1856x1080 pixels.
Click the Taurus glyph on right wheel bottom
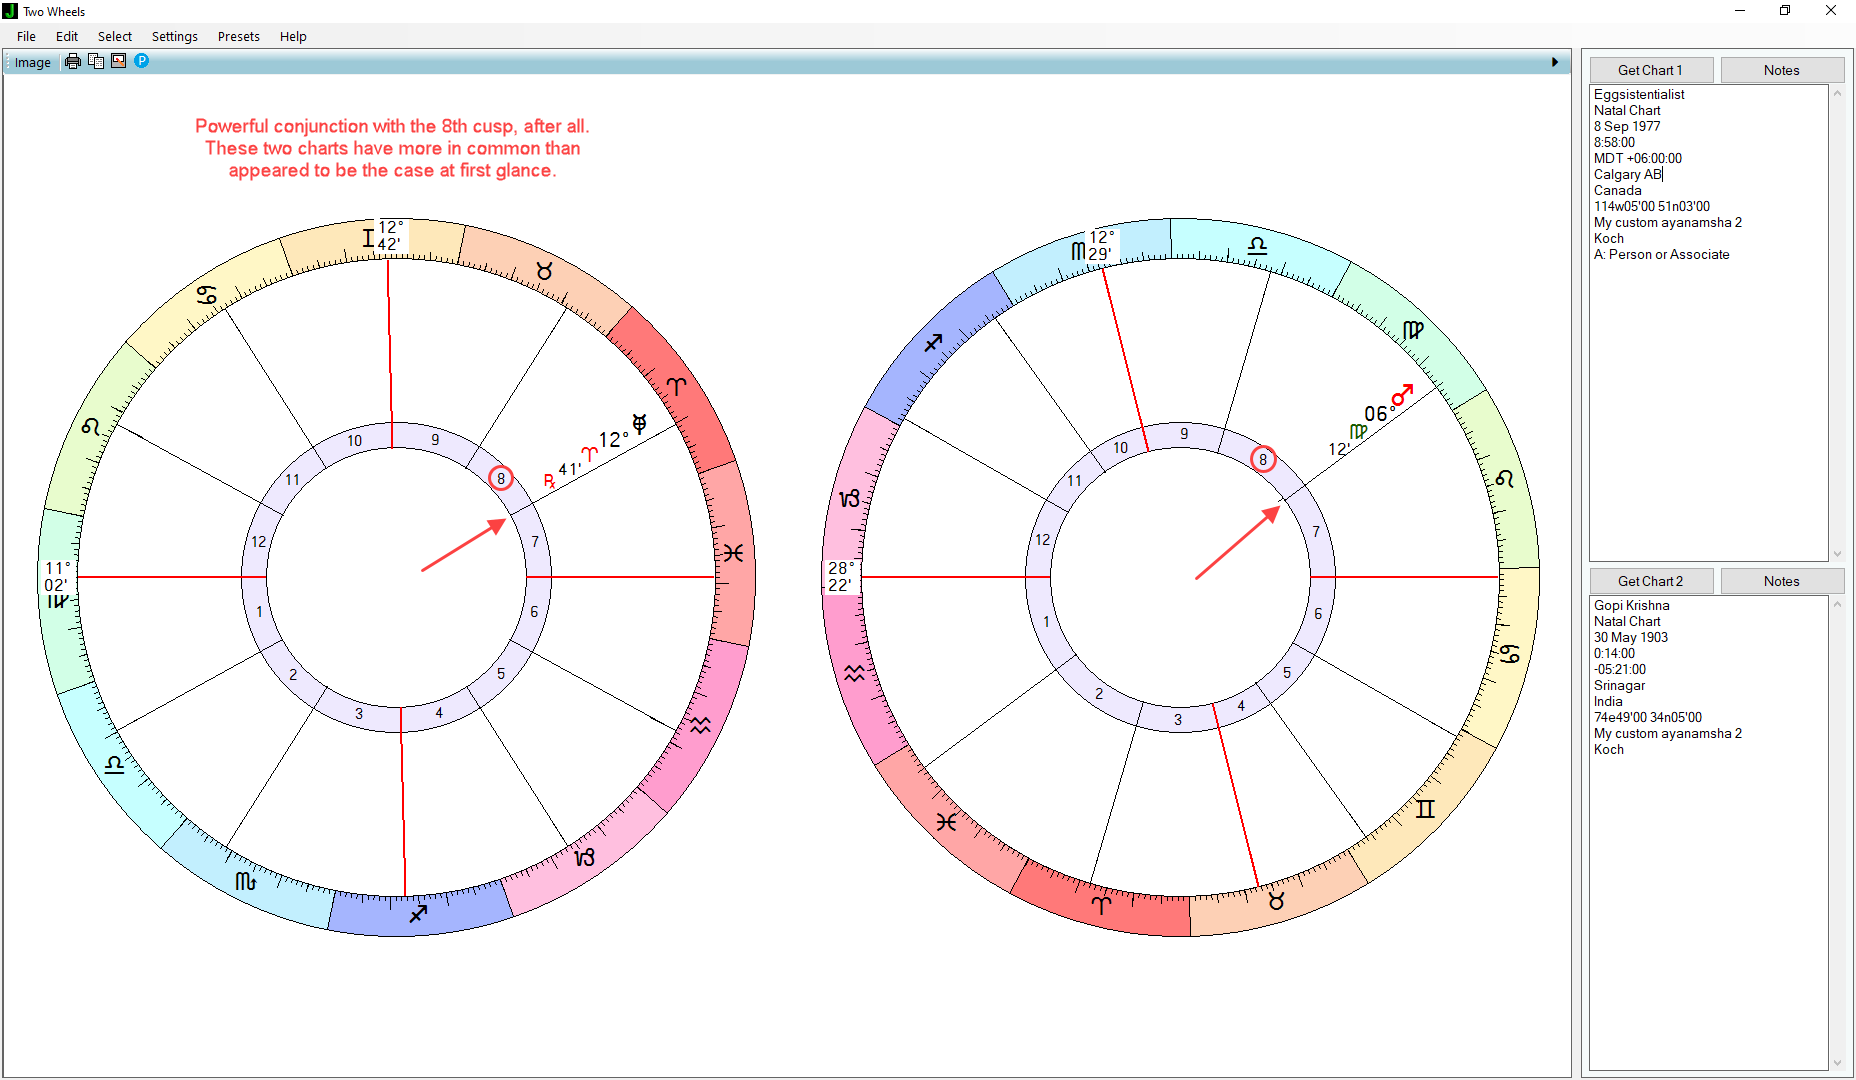coord(1276,901)
